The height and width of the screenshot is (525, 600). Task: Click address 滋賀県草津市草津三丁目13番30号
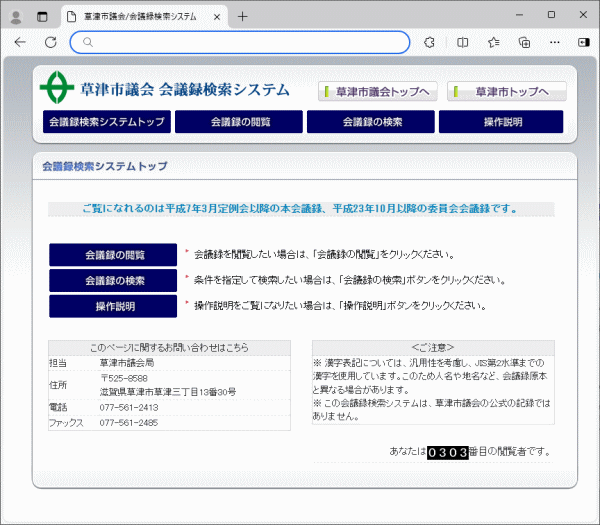click(x=168, y=392)
